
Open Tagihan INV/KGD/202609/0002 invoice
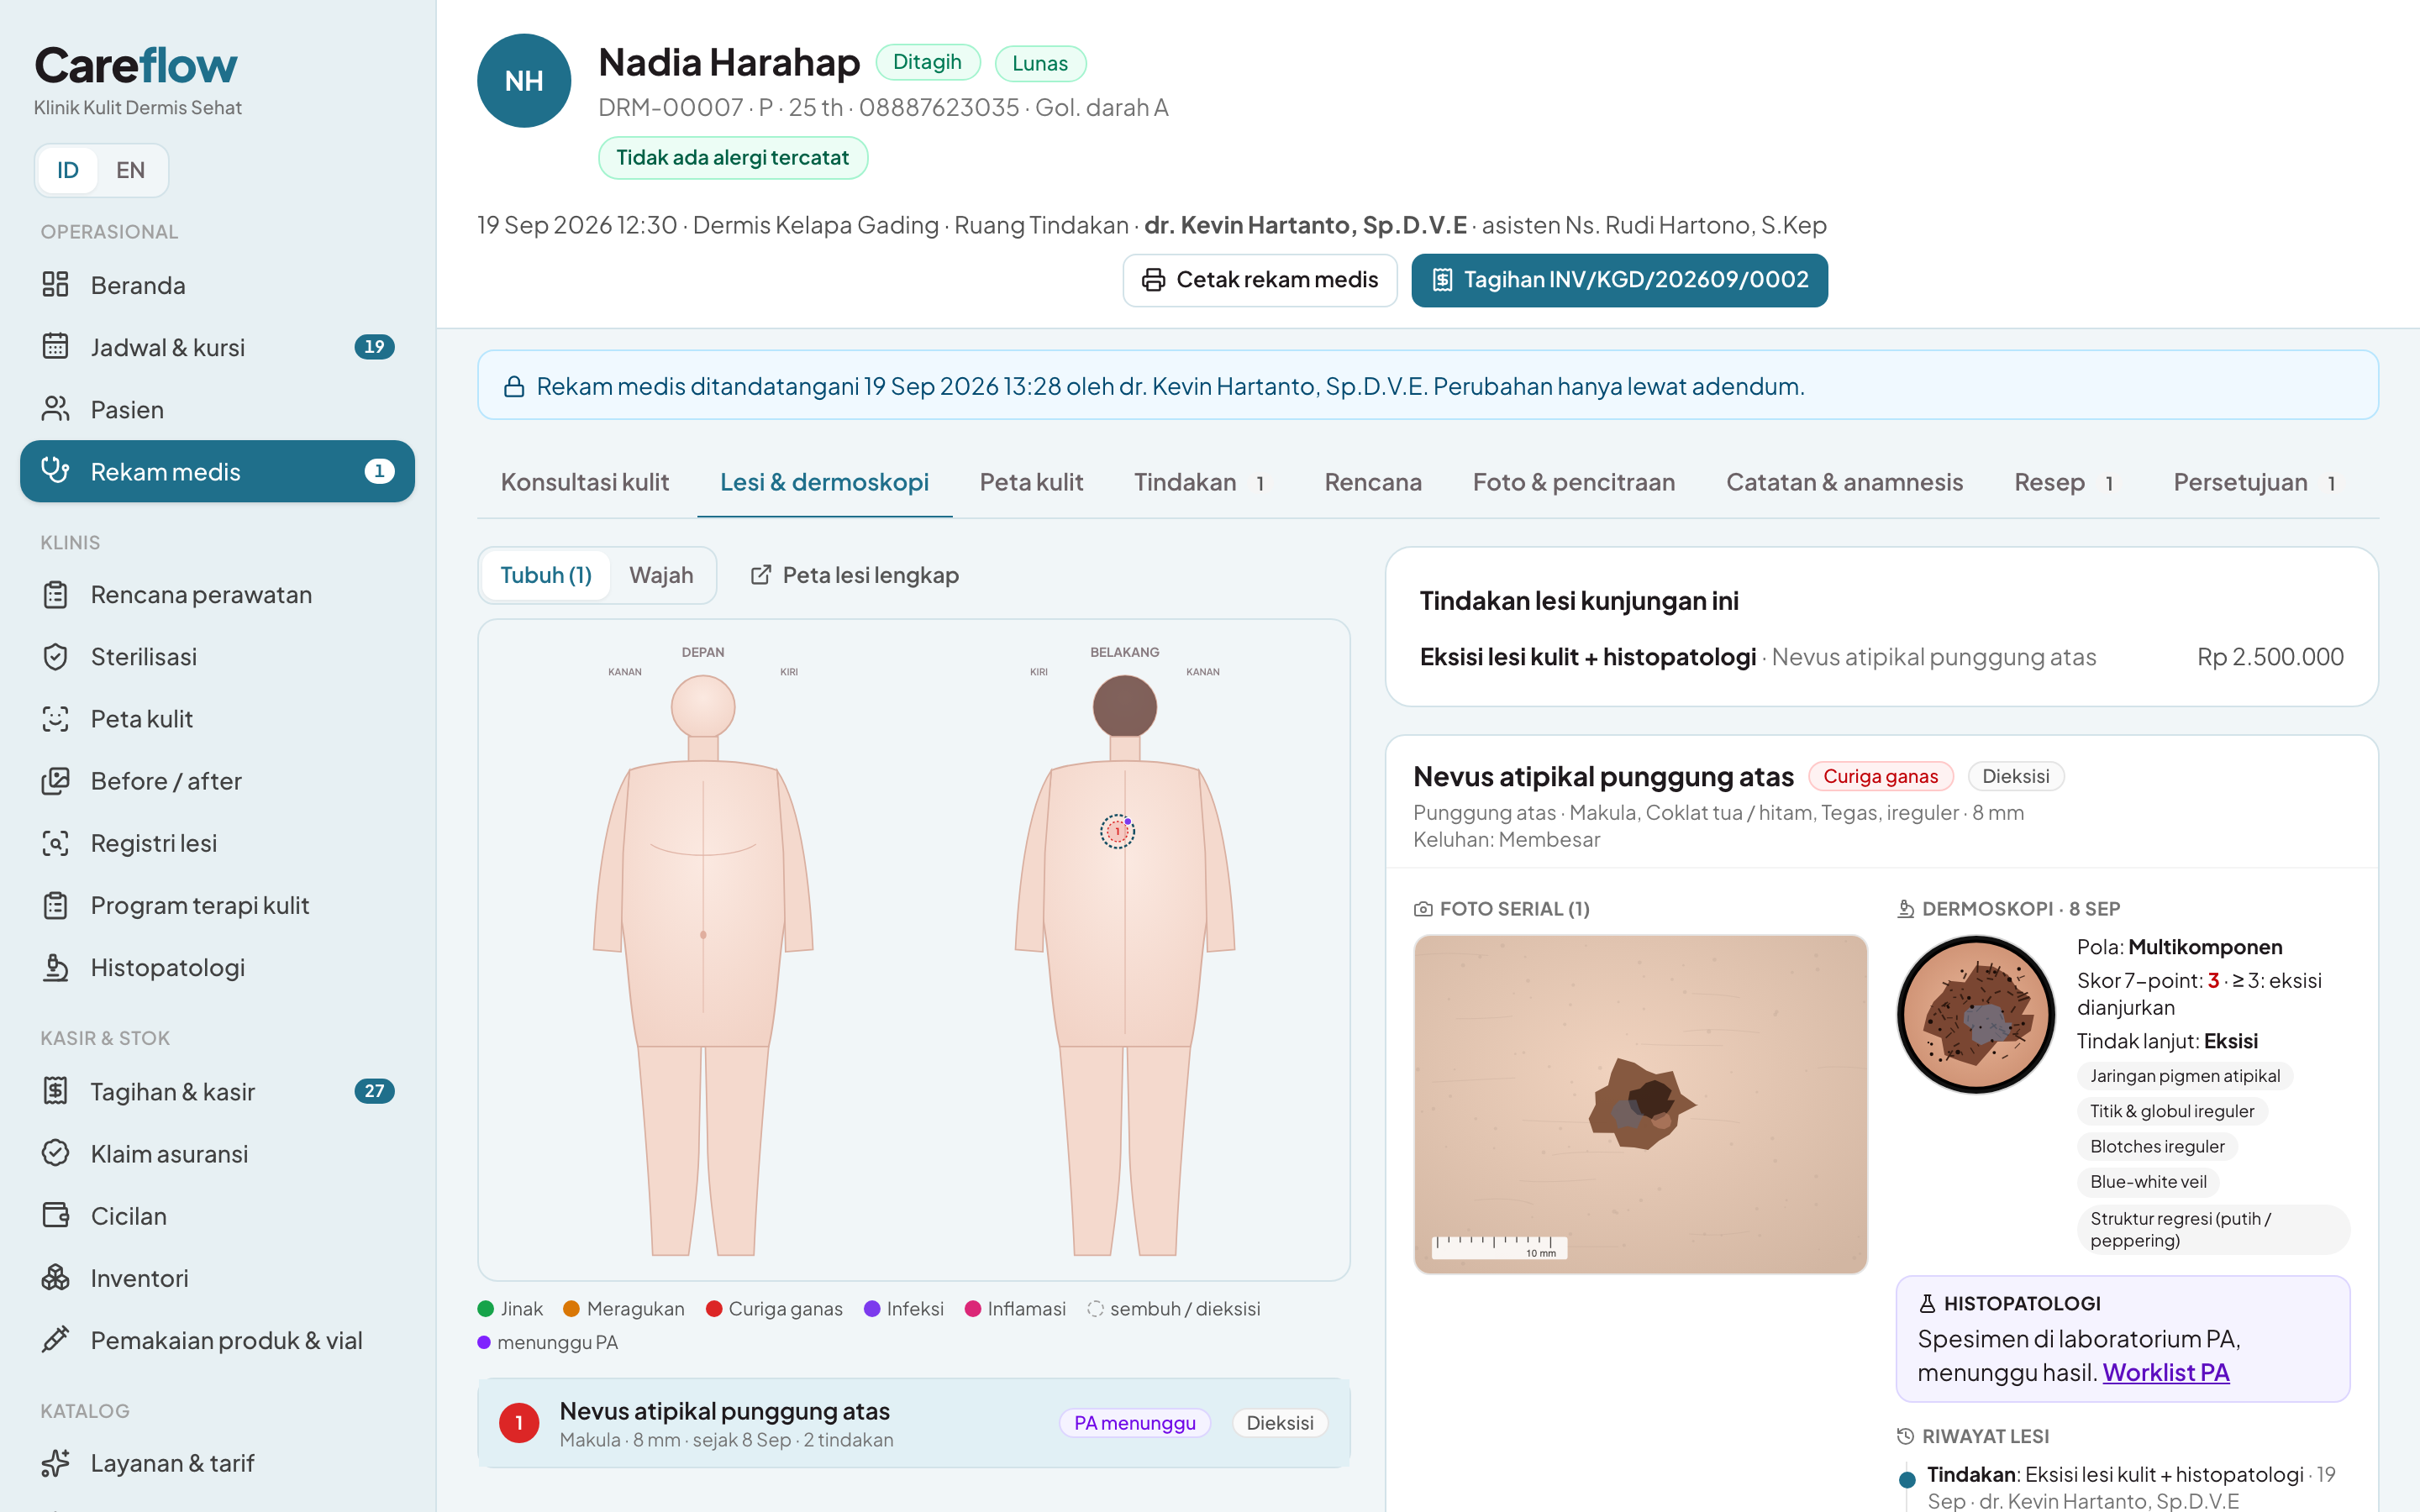pyautogui.click(x=1619, y=280)
